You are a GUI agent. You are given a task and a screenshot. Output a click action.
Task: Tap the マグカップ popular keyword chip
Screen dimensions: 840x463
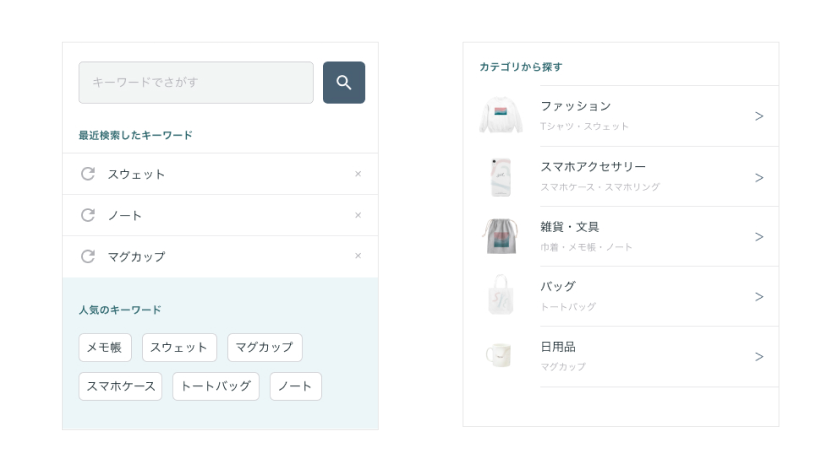click(264, 348)
